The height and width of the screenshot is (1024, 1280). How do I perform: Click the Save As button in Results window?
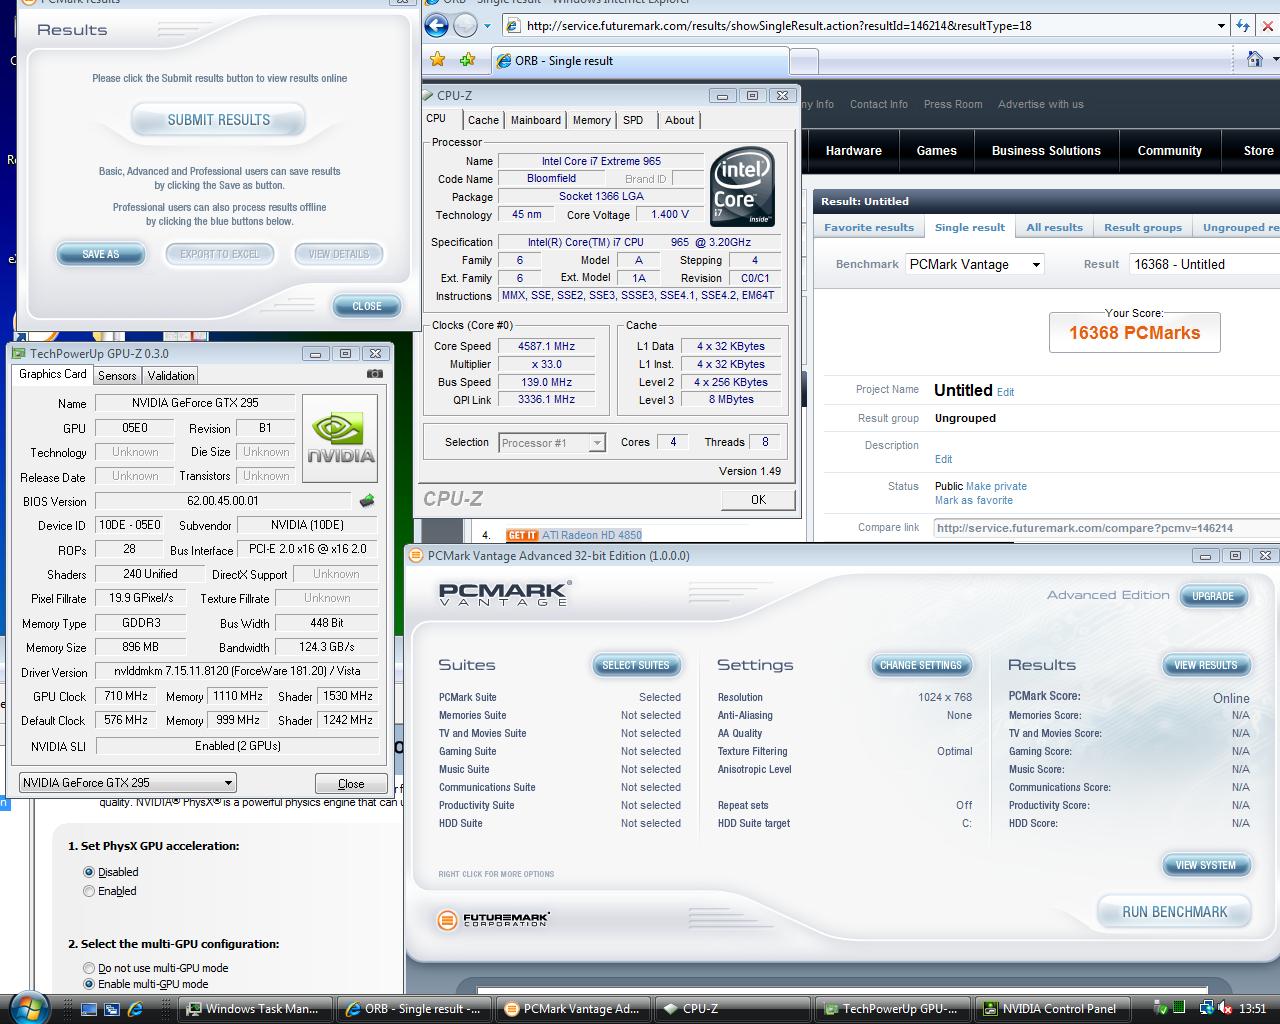[x=100, y=254]
